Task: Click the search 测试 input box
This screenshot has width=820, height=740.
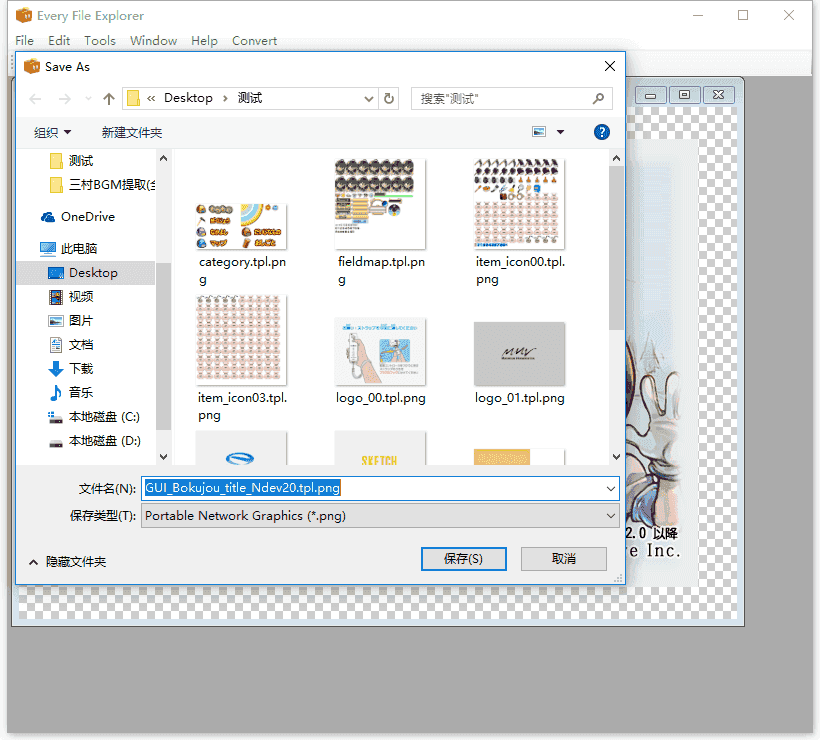Action: (x=511, y=99)
